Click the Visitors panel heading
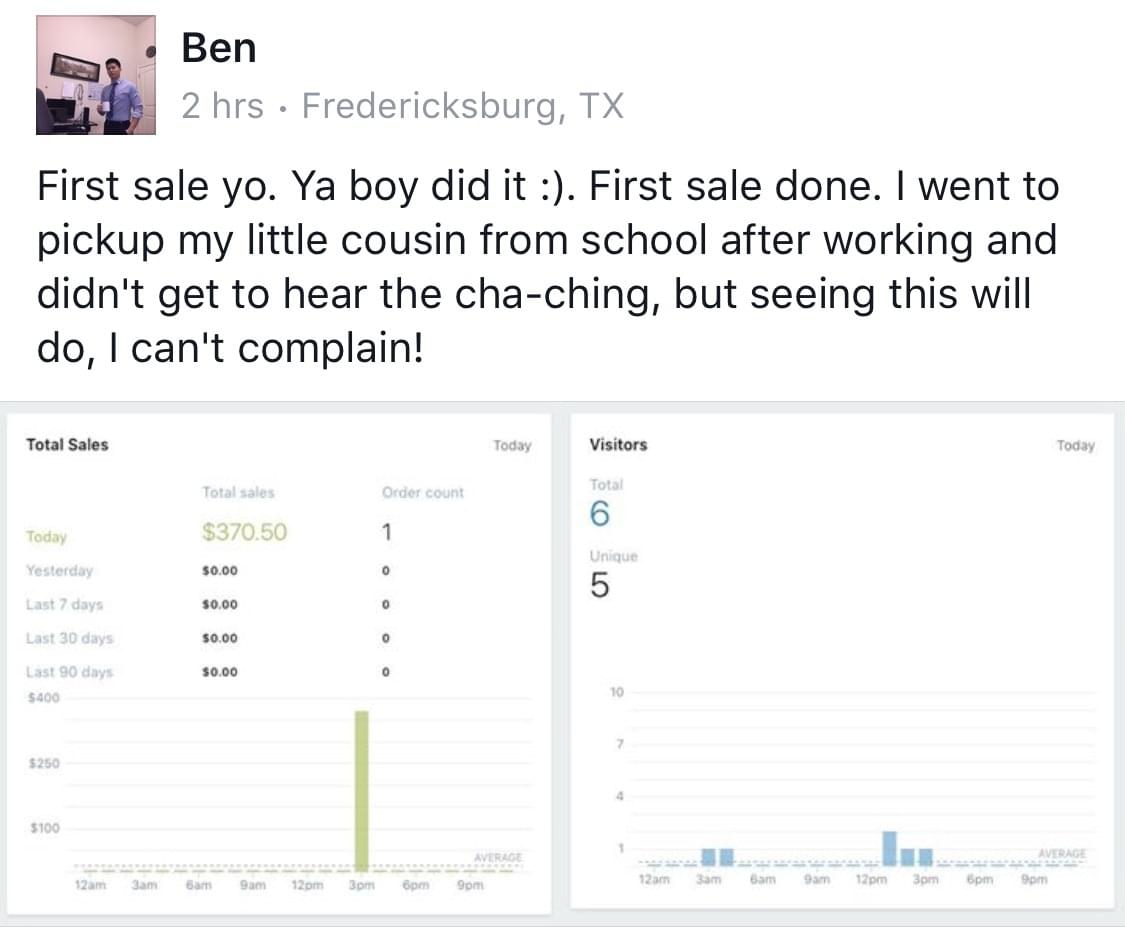 618,445
